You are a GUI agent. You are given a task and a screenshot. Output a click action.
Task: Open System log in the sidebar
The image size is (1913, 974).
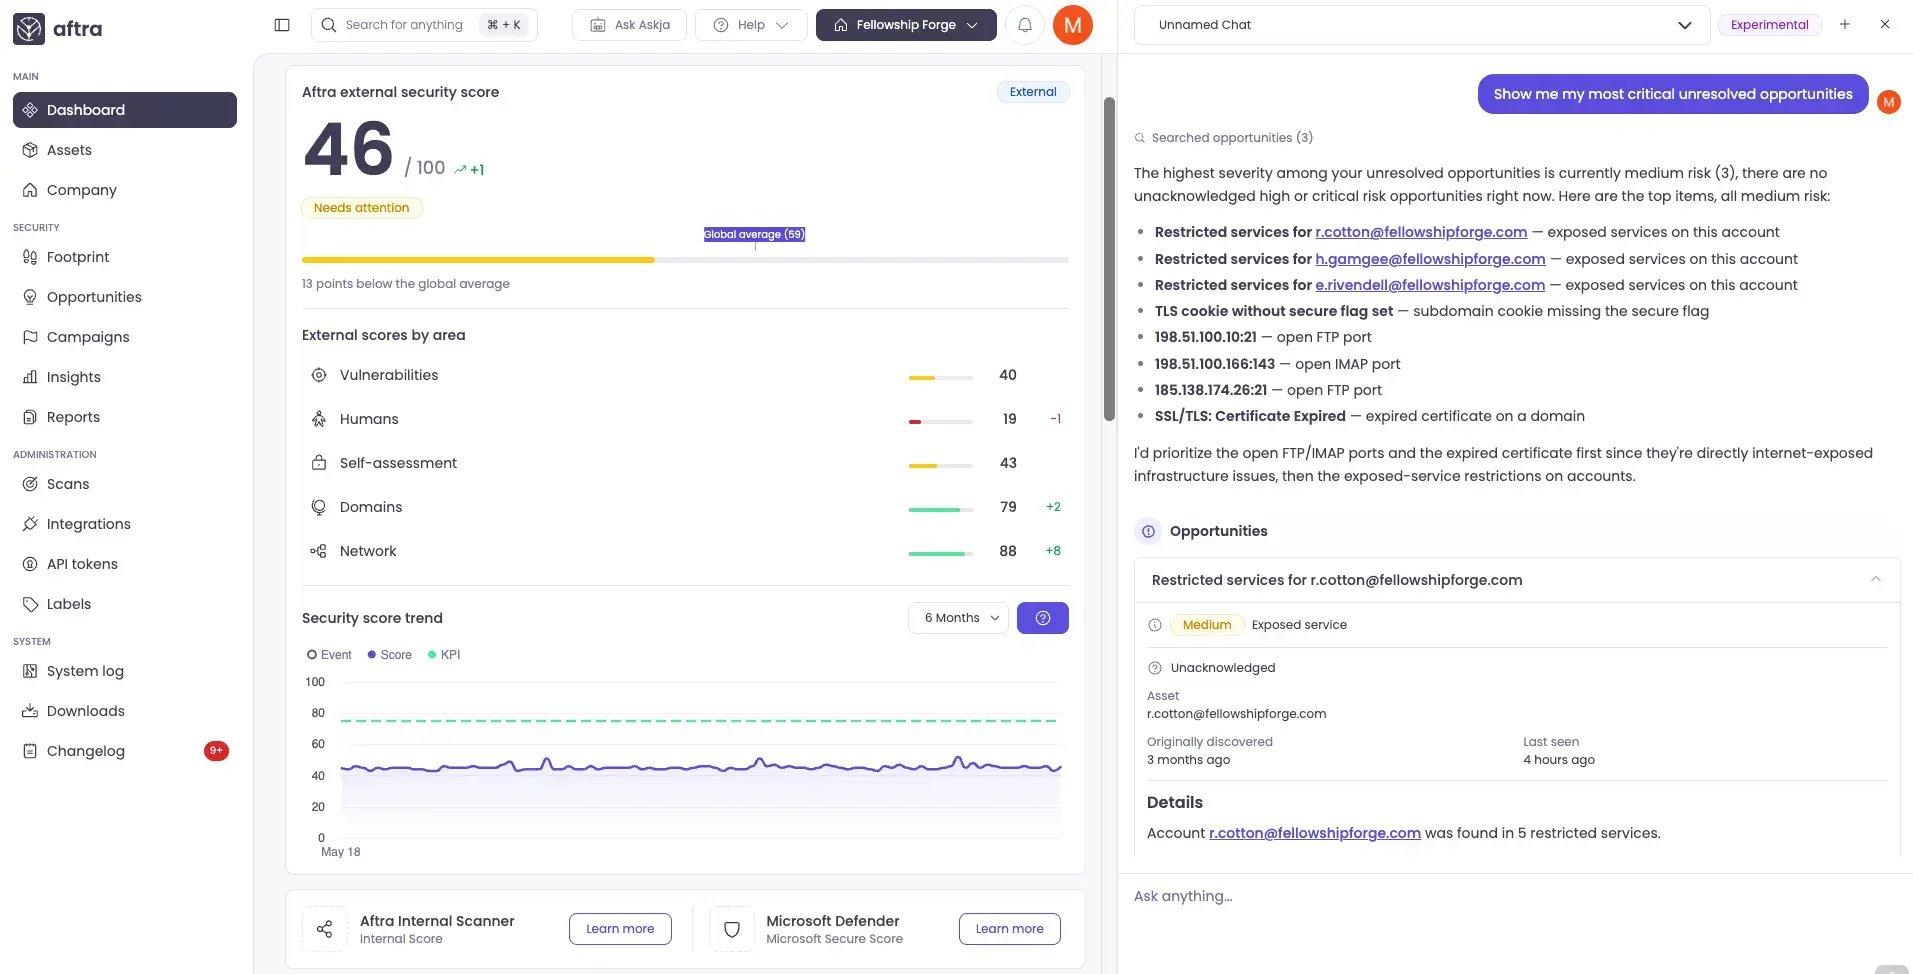tap(125, 671)
